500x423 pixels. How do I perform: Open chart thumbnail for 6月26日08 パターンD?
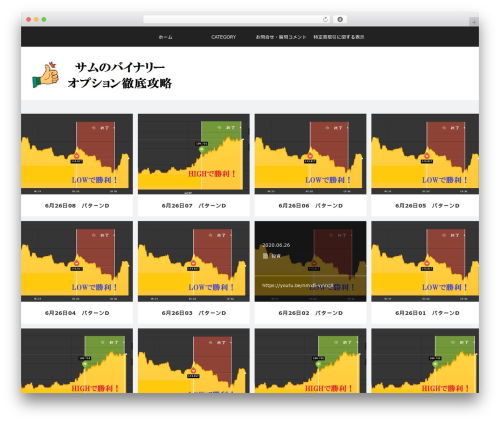pos(77,154)
